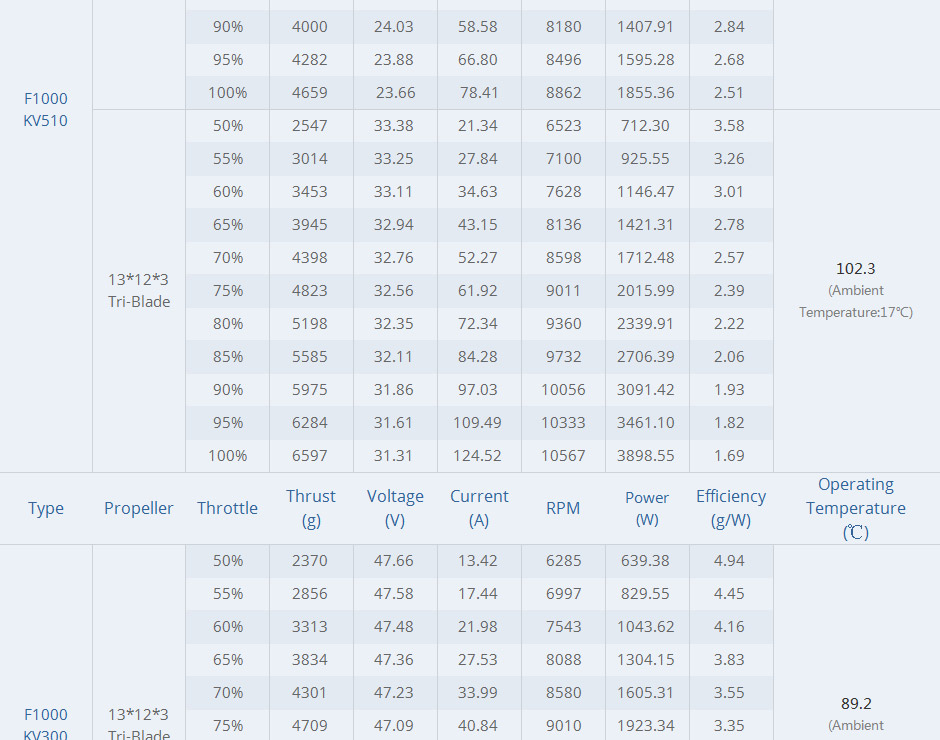Click the F1000 KV510 motor type label
940x740 pixels.
coord(46,110)
